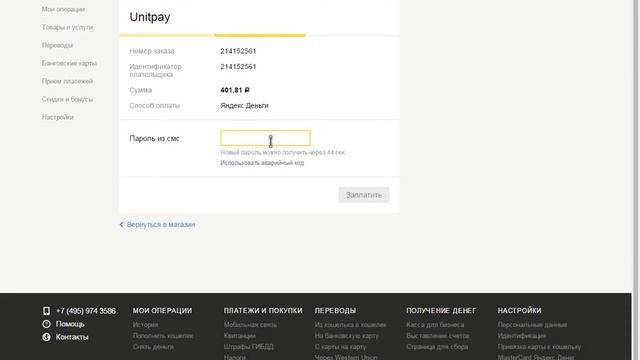Click the help question-mark icon in footer
The height and width of the screenshot is (360, 640).
tap(47, 324)
